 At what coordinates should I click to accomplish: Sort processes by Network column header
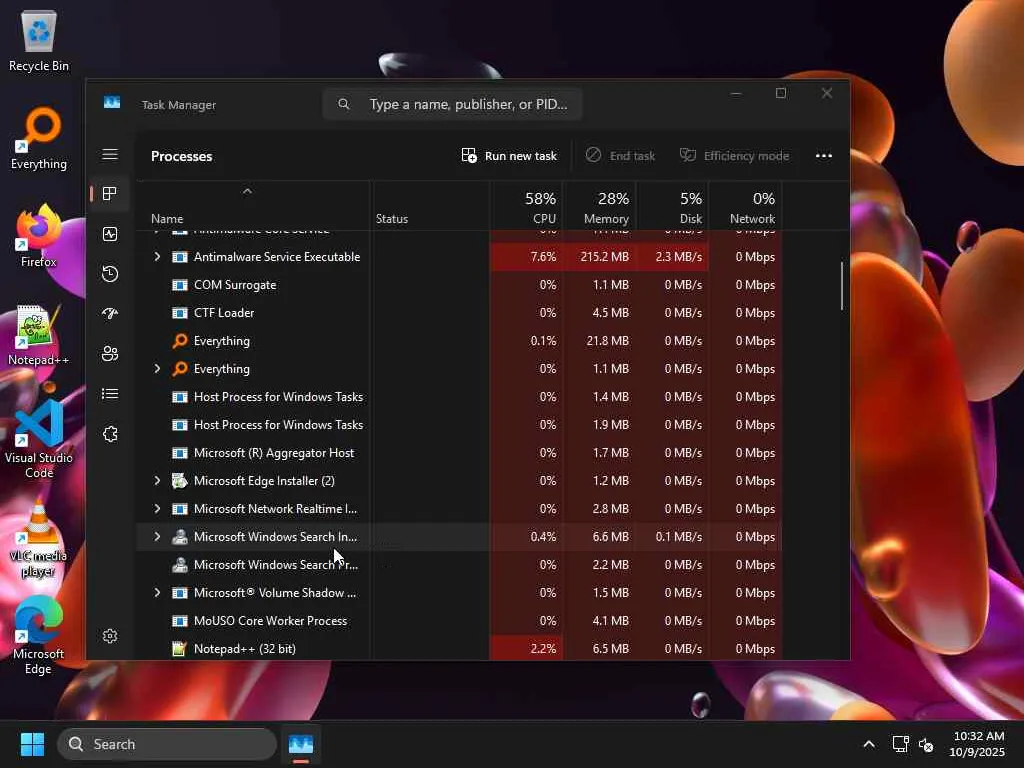point(745,206)
